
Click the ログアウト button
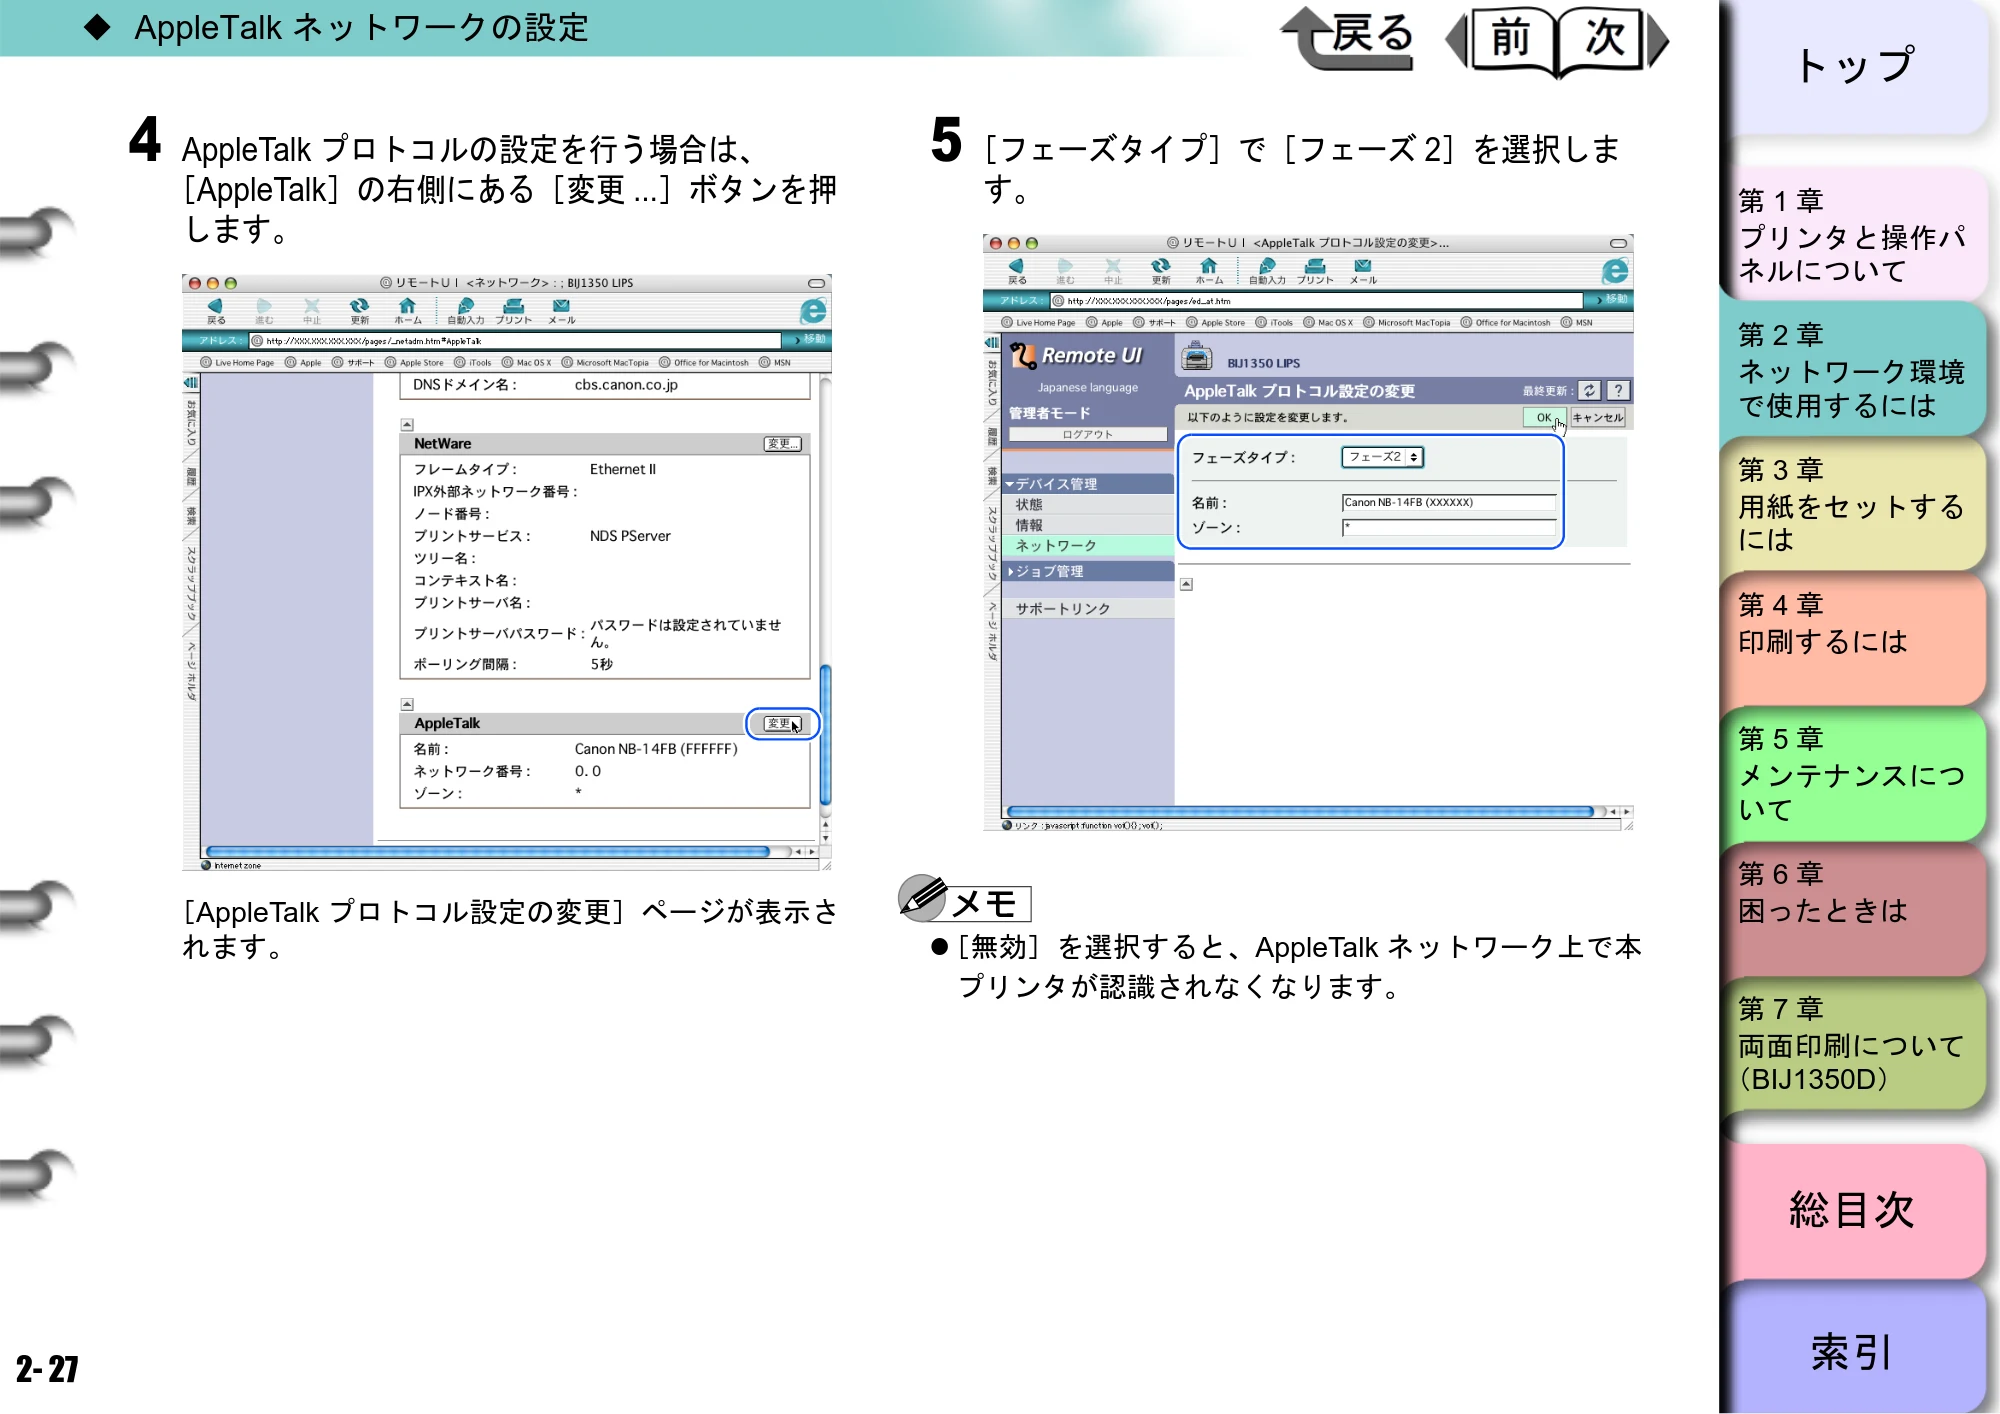click(1088, 435)
